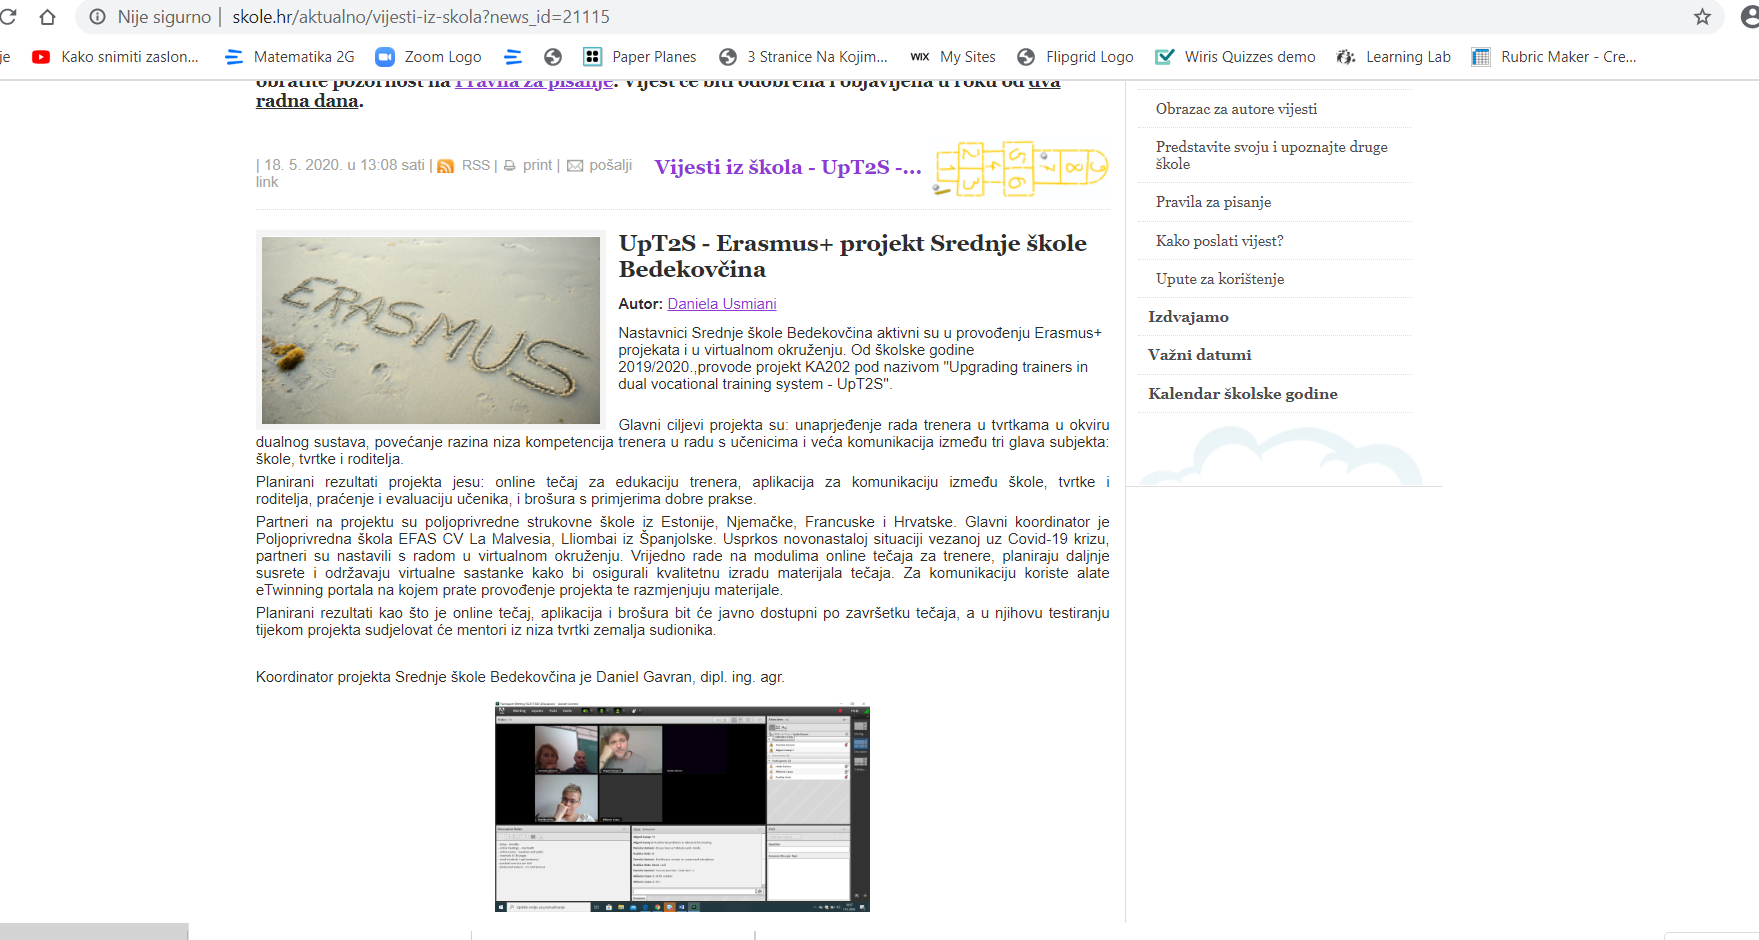This screenshot has height=940, width=1759.
Task: Open the Zoom Logo bookmark
Action: pos(428,57)
